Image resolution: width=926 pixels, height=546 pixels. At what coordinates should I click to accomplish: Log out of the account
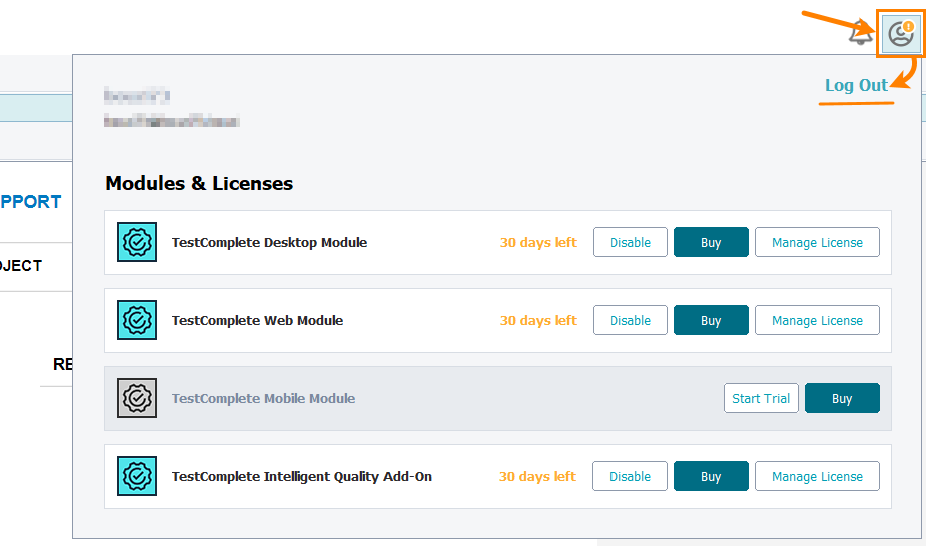tap(856, 85)
